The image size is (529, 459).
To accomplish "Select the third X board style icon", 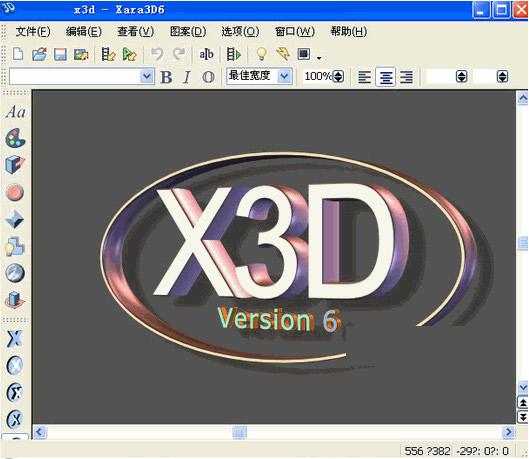I will pyautogui.click(x=15, y=392).
